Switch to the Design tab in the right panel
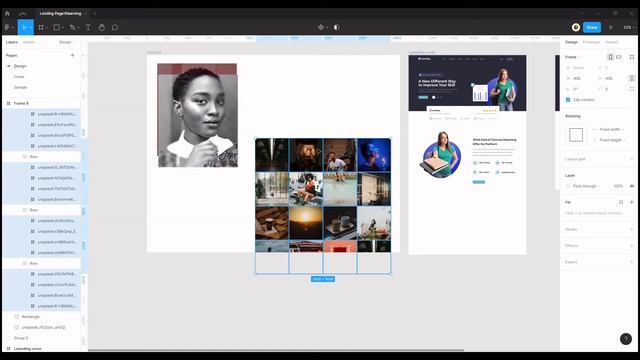This screenshot has width=640, height=360. pos(571,42)
